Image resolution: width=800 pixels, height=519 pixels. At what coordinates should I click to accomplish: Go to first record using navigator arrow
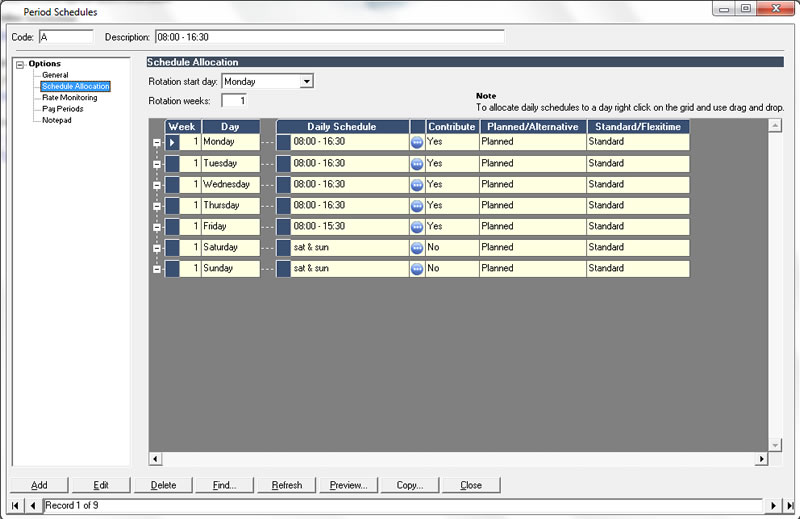pyautogui.click(x=16, y=506)
